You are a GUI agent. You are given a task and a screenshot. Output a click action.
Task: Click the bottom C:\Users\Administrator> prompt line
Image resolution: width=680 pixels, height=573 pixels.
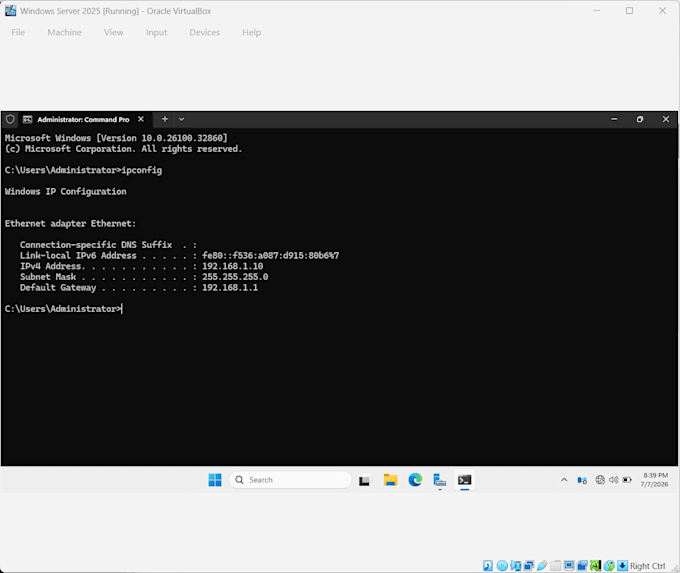tap(63, 309)
